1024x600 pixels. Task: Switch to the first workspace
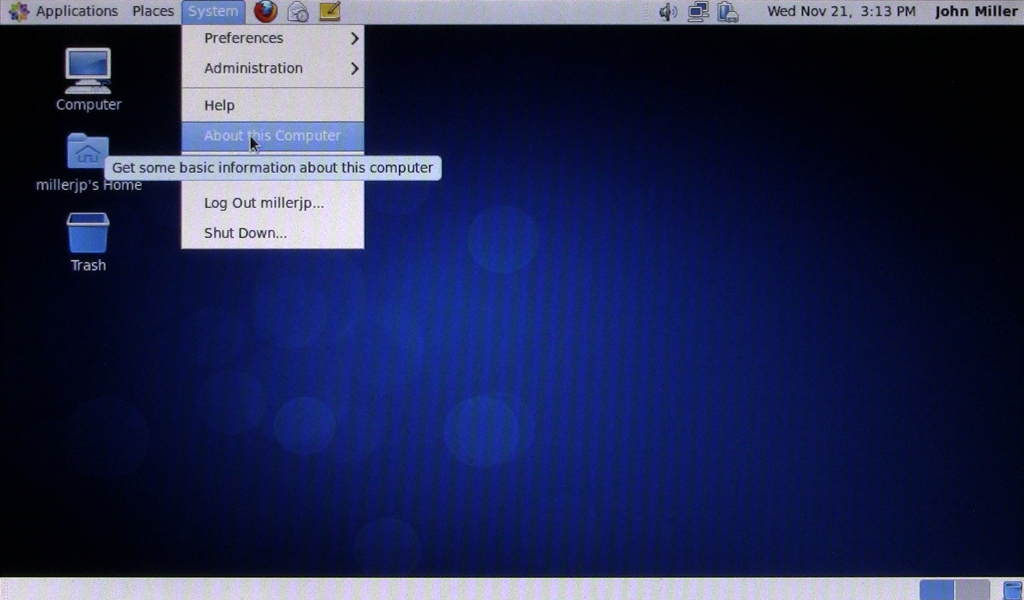pyautogui.click(x=937, y=590)
